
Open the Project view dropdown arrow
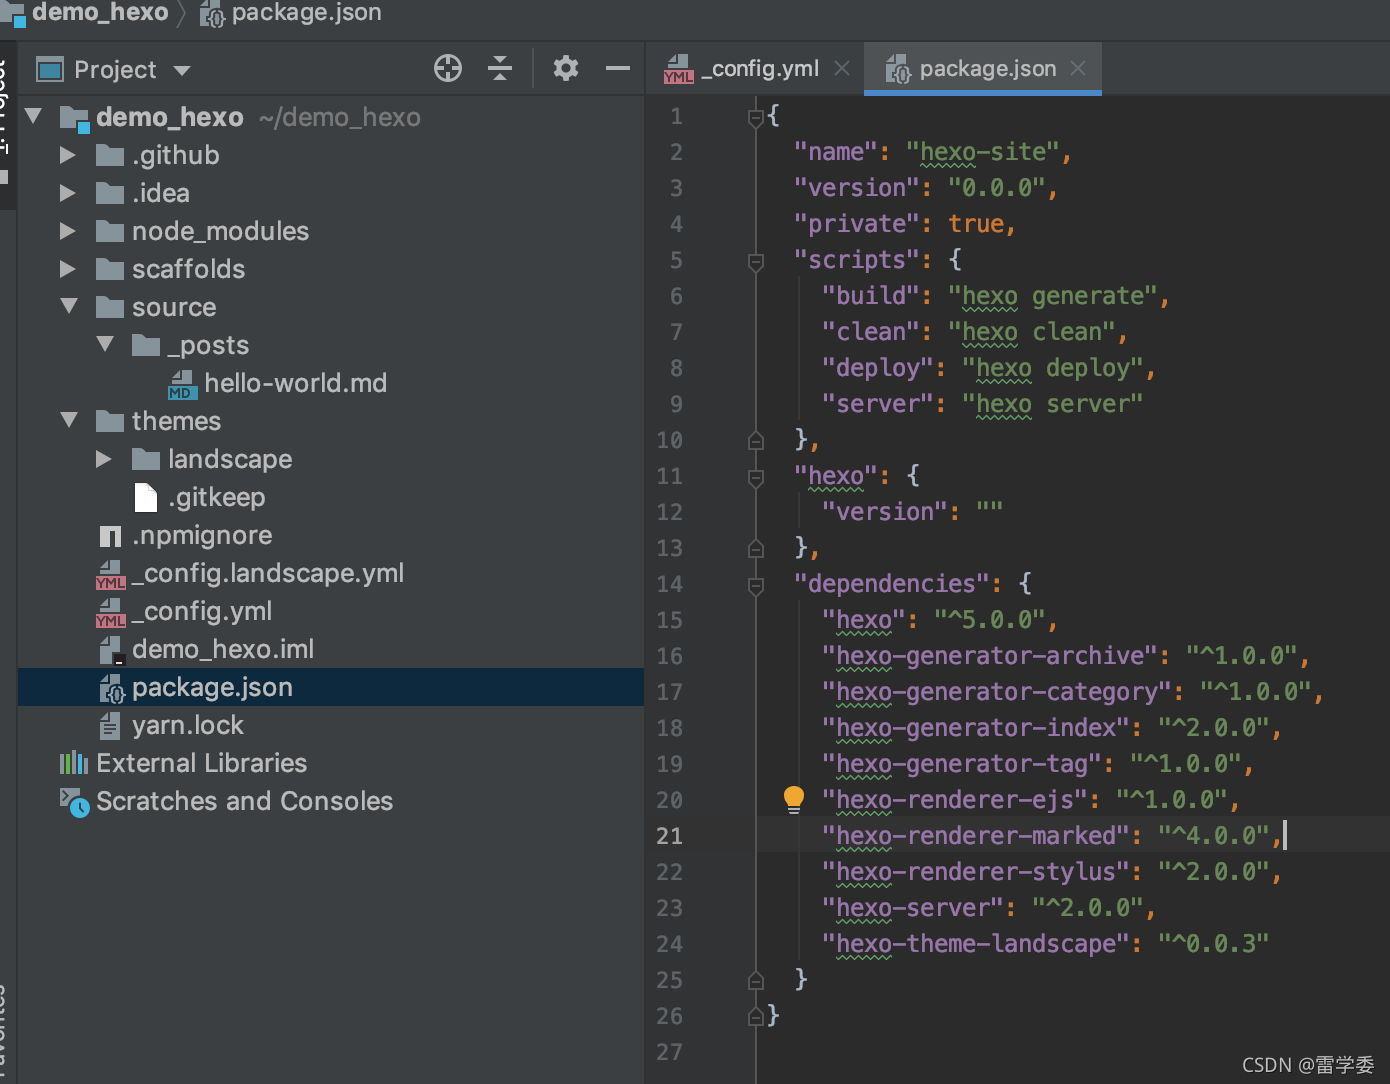tap(182, 71)
